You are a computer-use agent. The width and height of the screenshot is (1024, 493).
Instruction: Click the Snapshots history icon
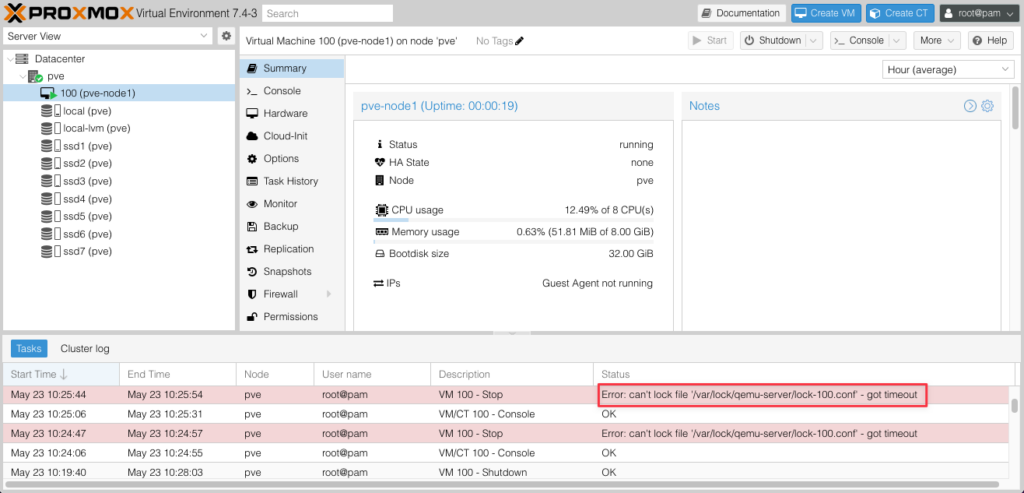point(251,272)
